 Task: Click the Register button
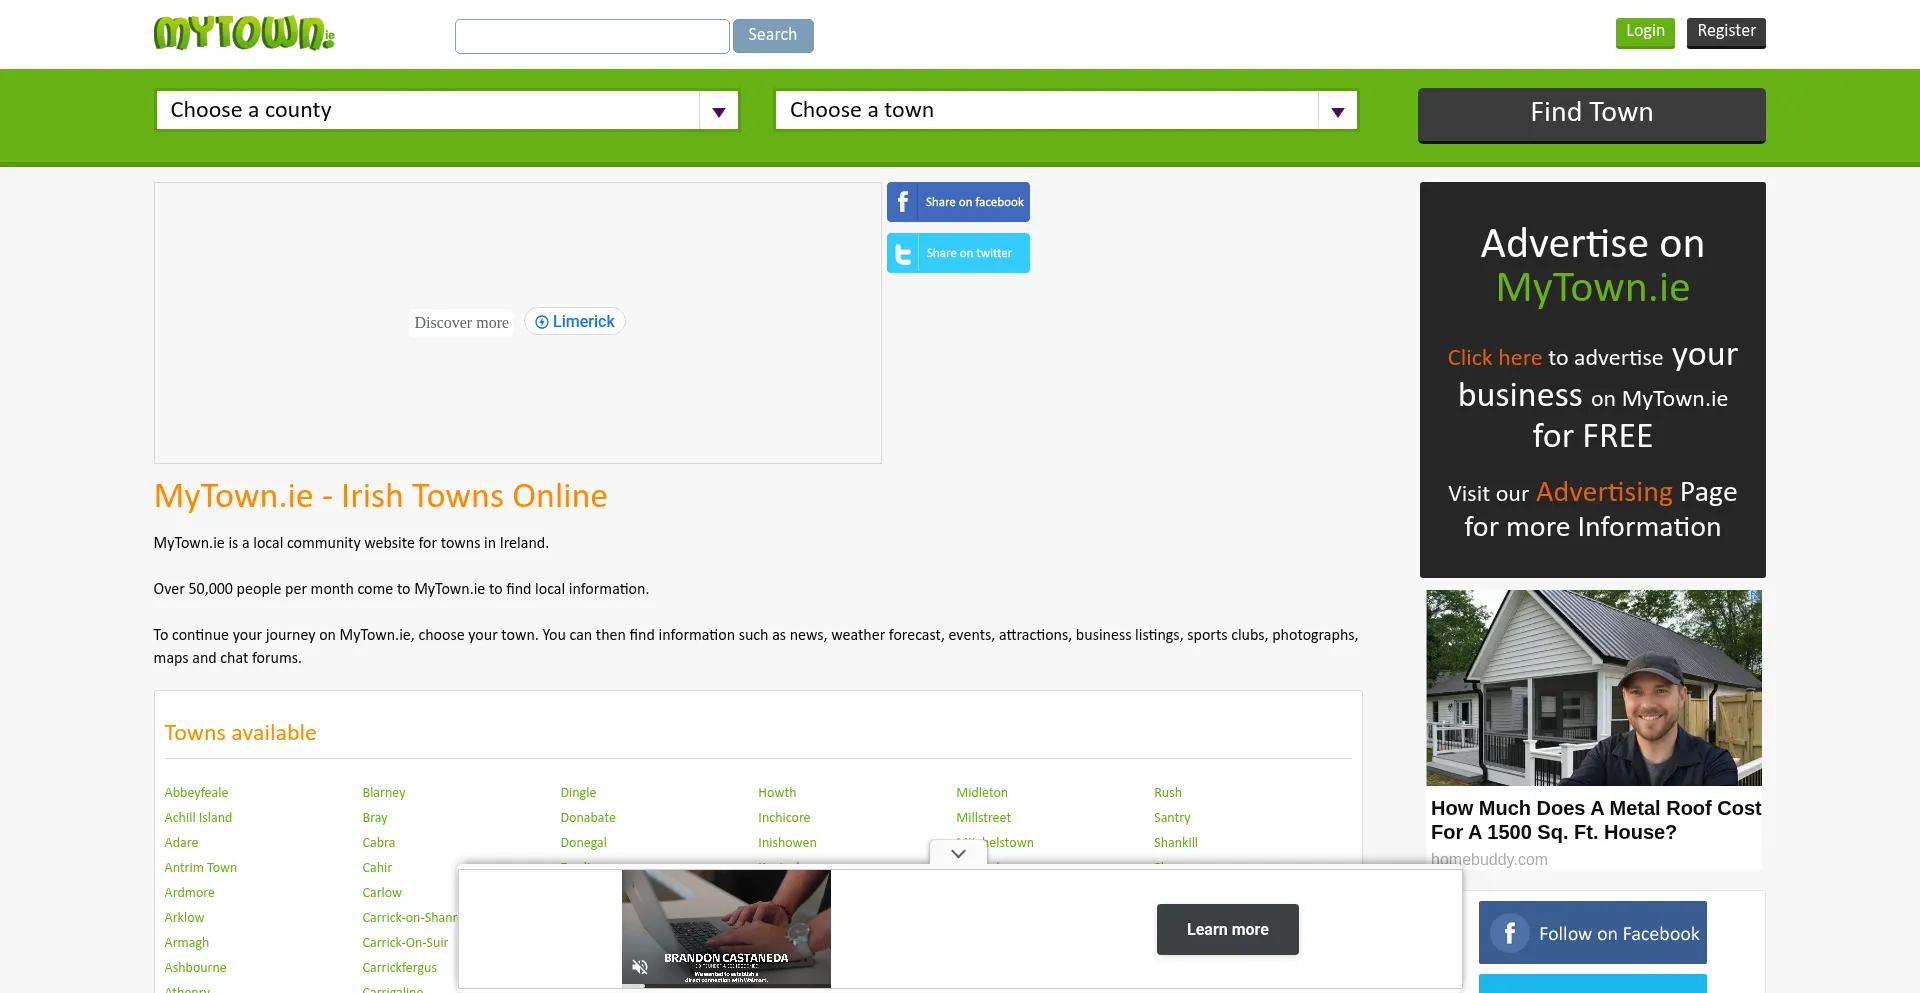tap(1725, 32)
